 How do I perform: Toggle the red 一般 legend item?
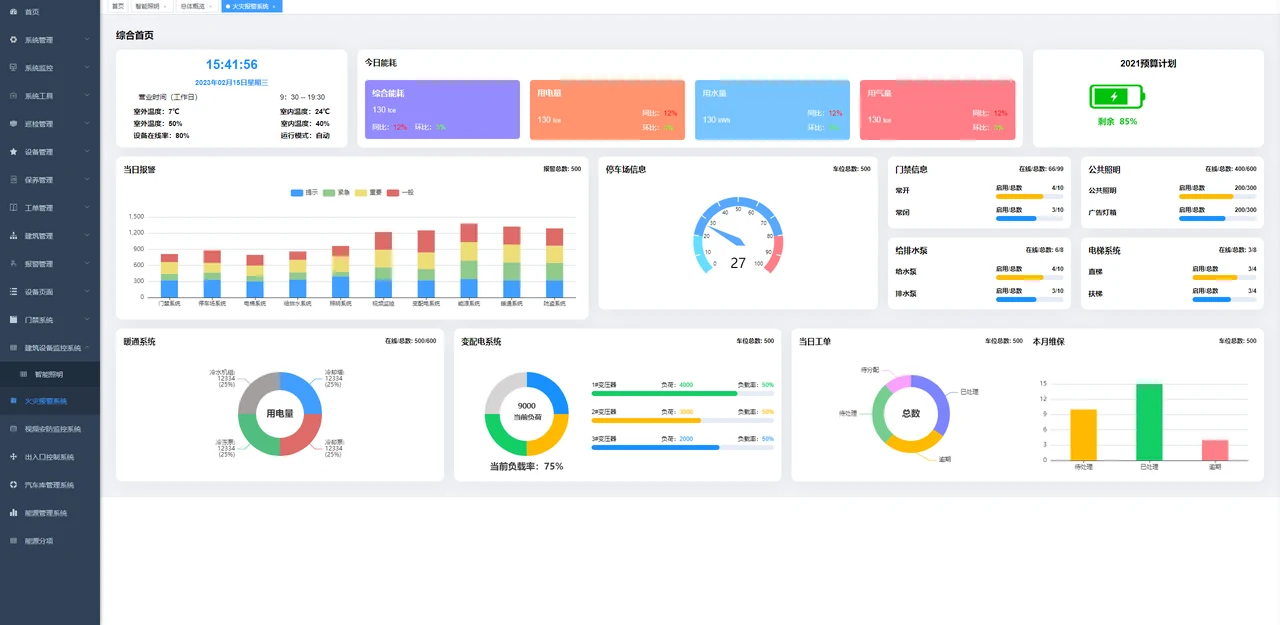tap(400, 192)
